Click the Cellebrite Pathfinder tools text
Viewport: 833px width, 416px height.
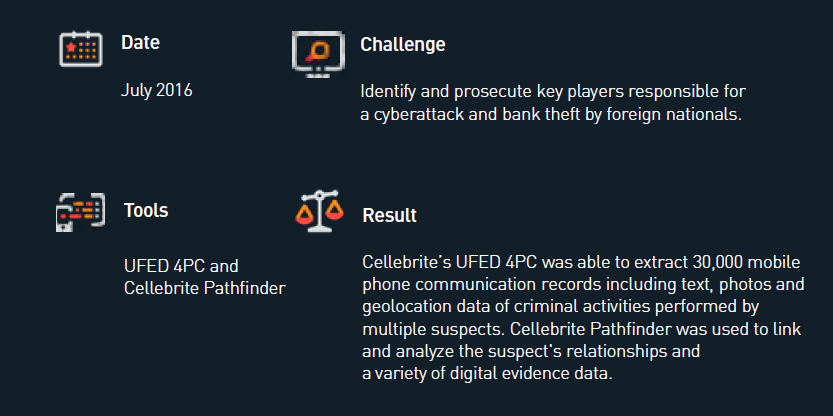205,288
